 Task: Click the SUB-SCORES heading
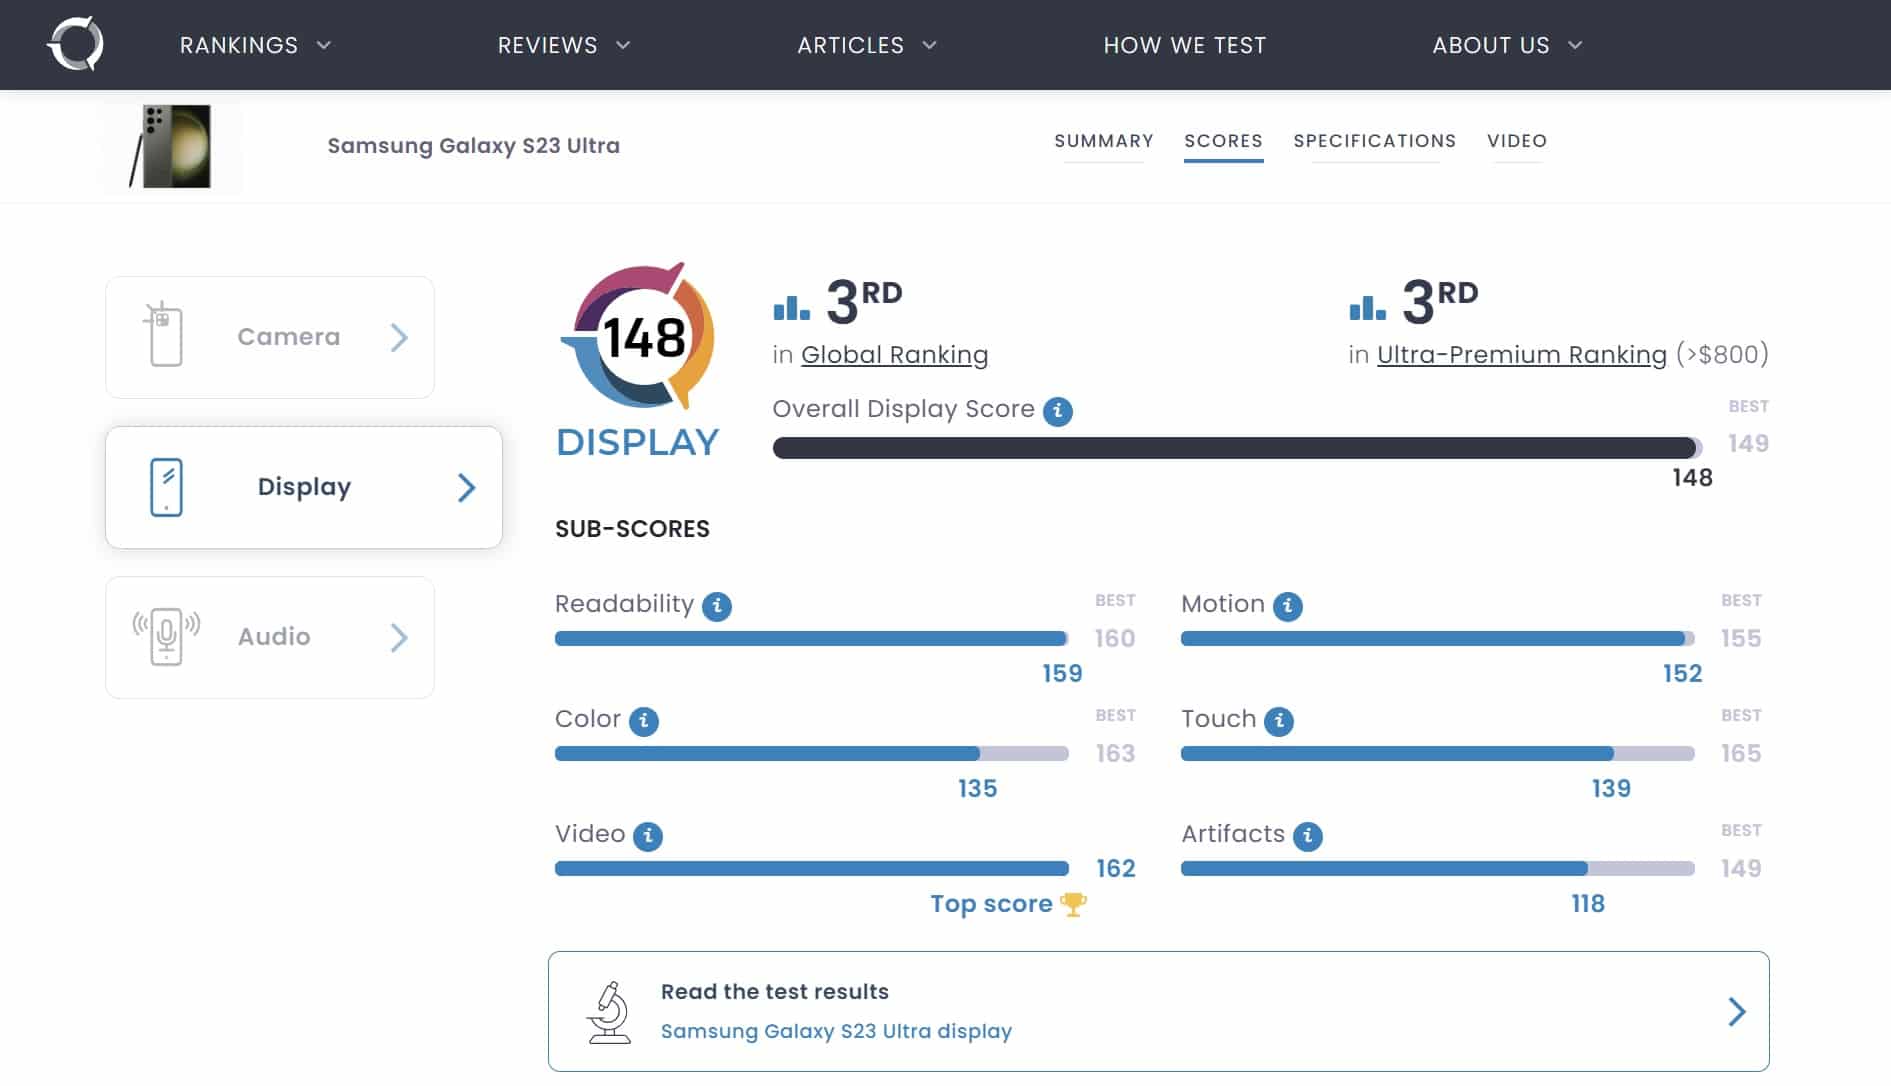tap(632, 529)
